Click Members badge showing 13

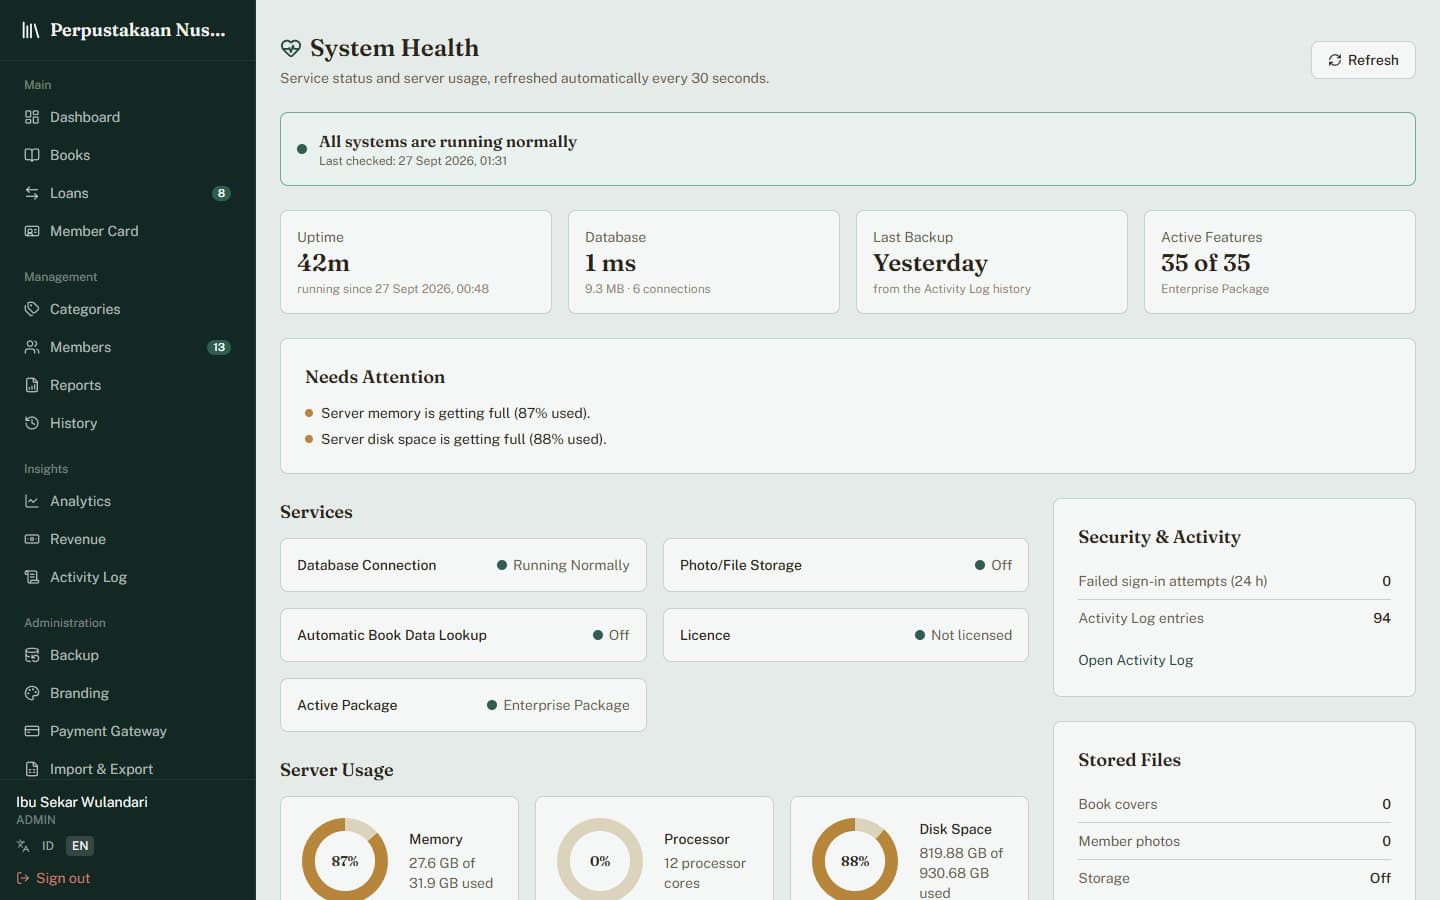tap(219, 347)
